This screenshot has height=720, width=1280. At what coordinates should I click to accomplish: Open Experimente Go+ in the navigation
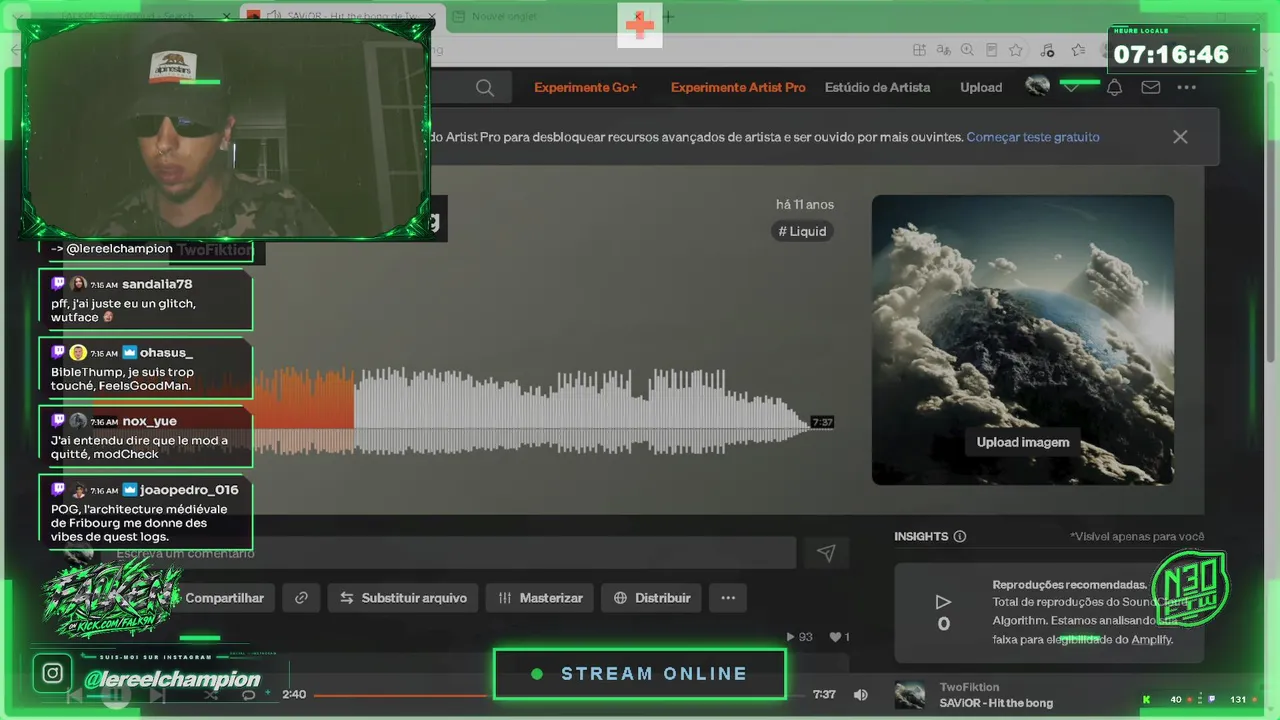(585, 87)
